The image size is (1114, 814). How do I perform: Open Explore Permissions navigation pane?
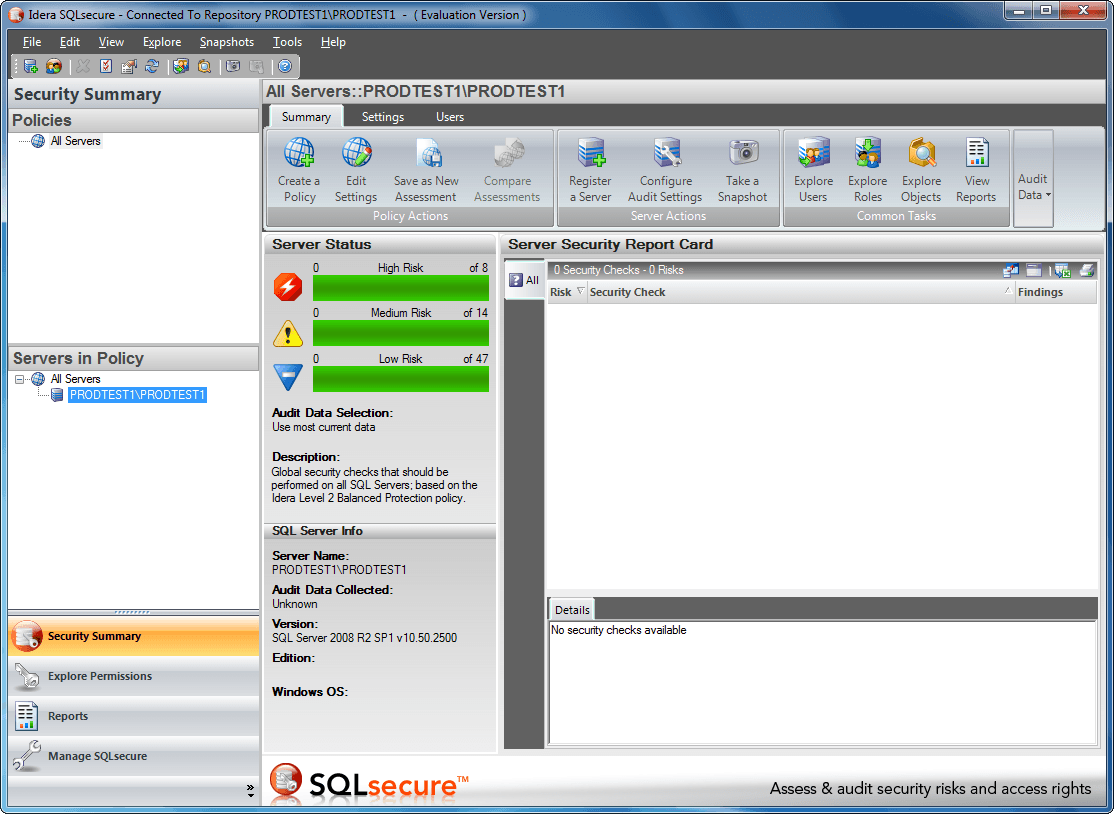tap(134, 676)
